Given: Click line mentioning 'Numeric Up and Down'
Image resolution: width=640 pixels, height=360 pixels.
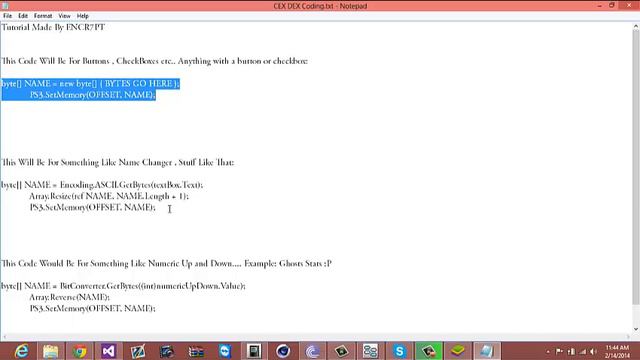Looking at the screenshot, I should coord(167,264).
